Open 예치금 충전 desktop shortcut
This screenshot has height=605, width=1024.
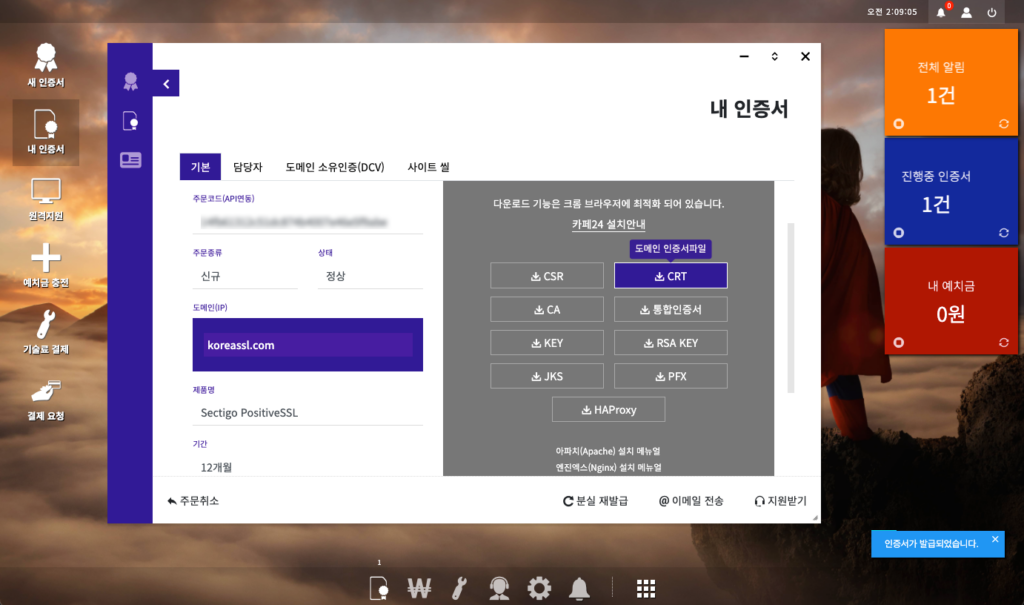click(46, 266)
